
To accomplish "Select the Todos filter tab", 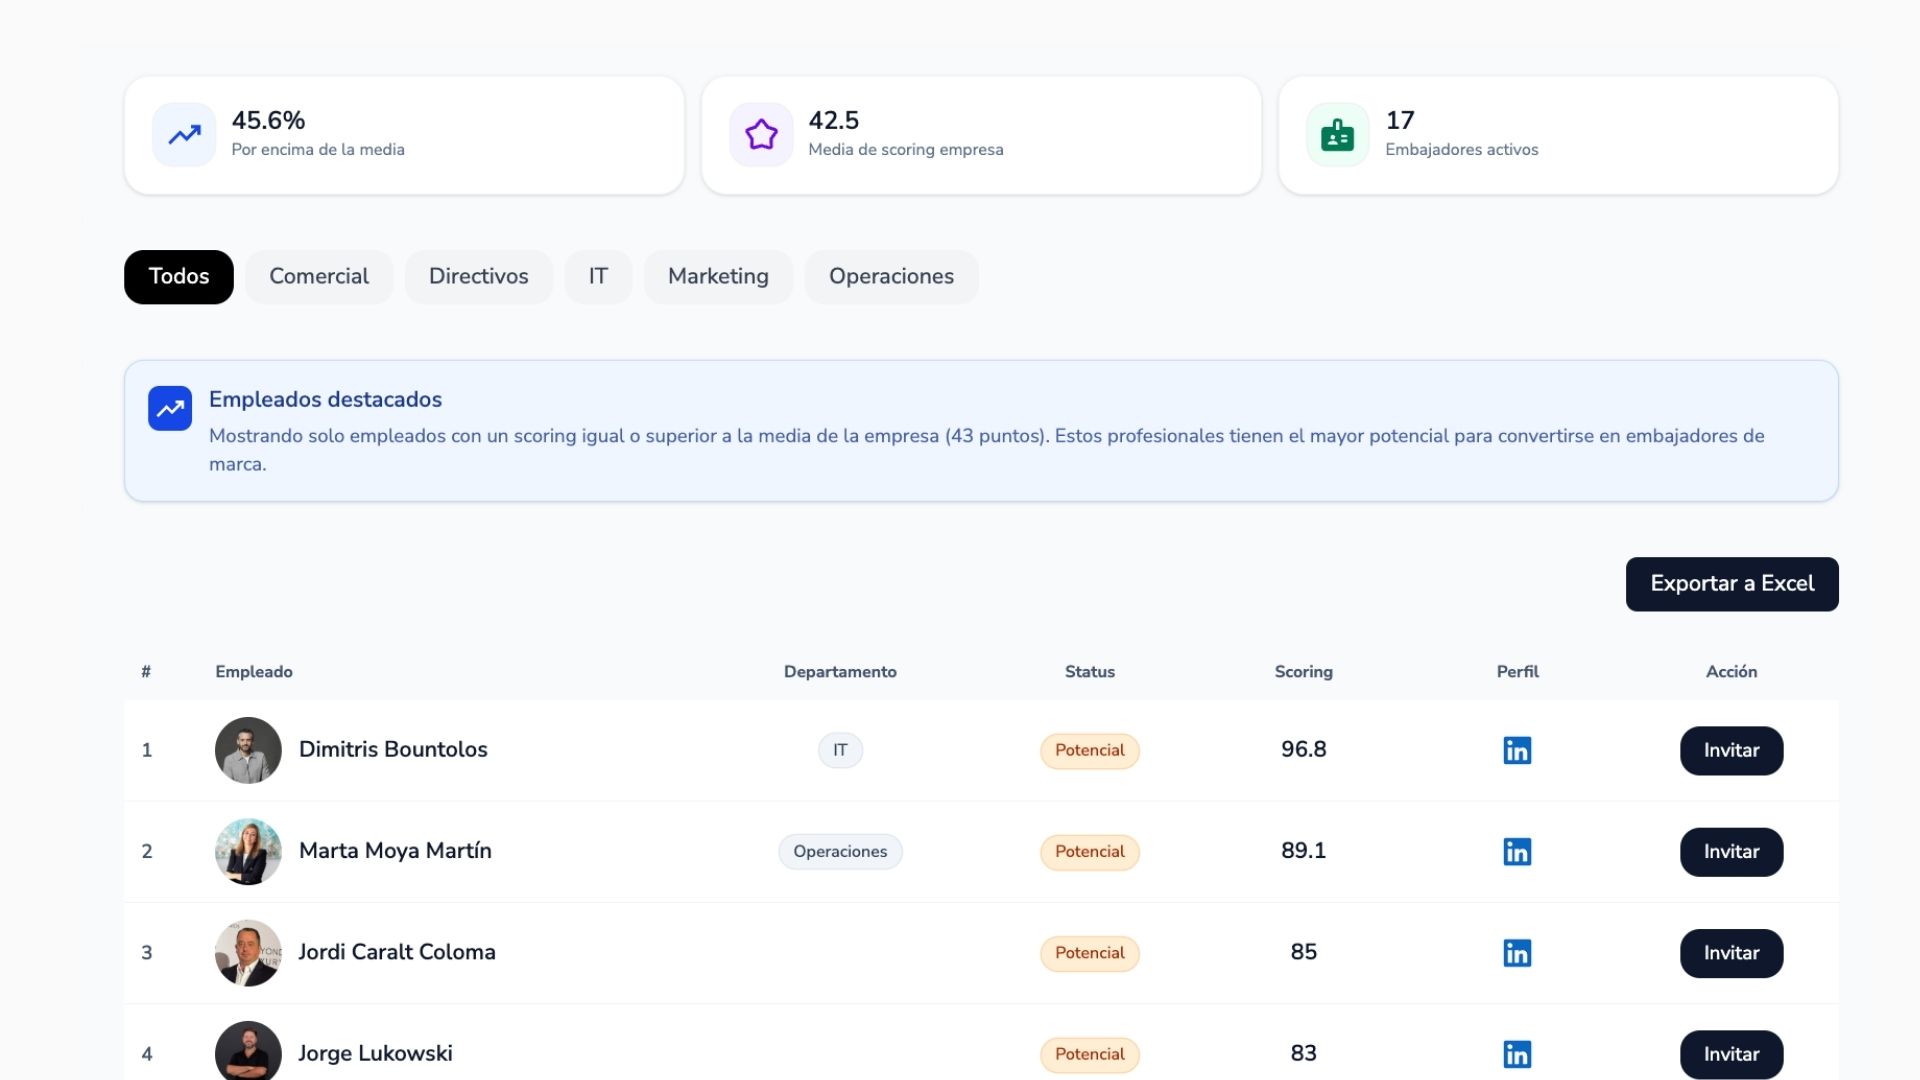I will [179, 277].
